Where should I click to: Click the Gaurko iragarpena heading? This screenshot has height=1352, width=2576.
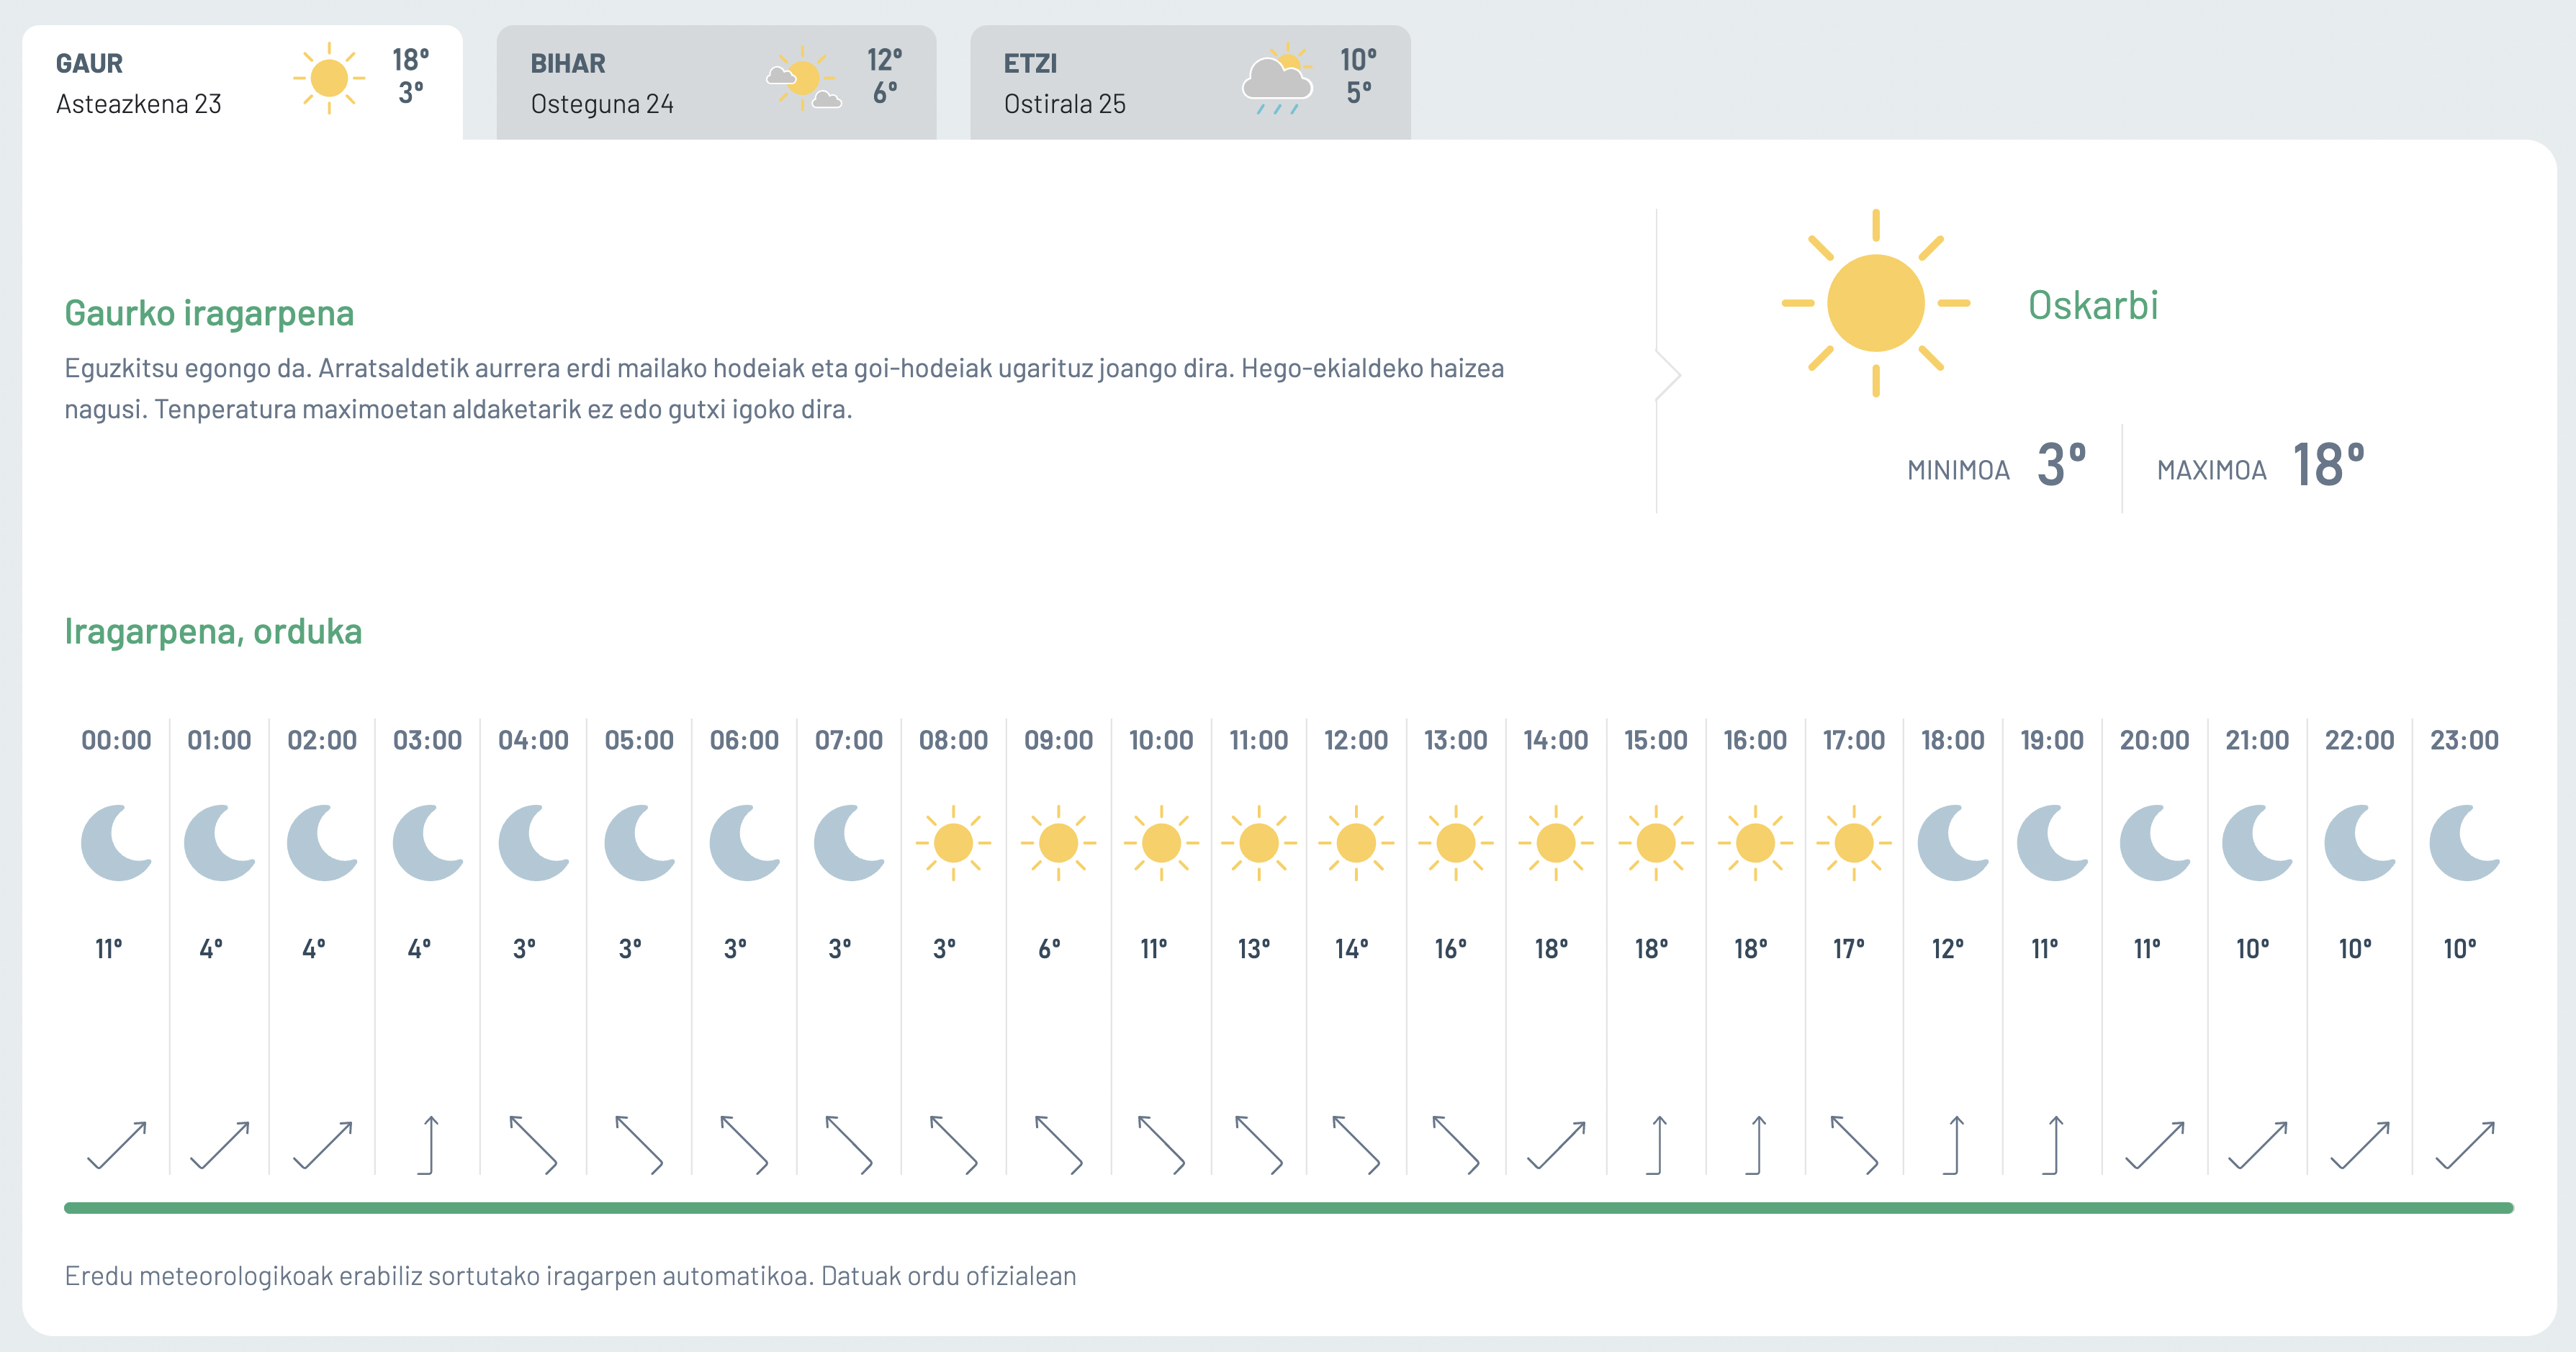point(209,313)
